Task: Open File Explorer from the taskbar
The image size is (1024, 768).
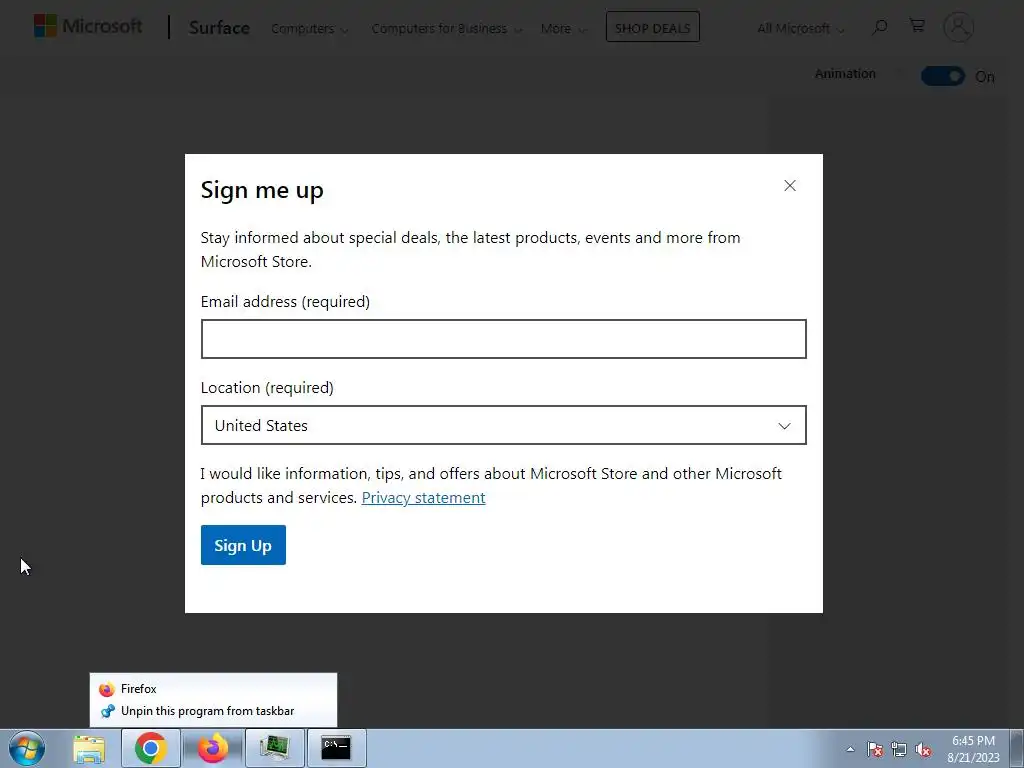Action: [x=89, y=748]
